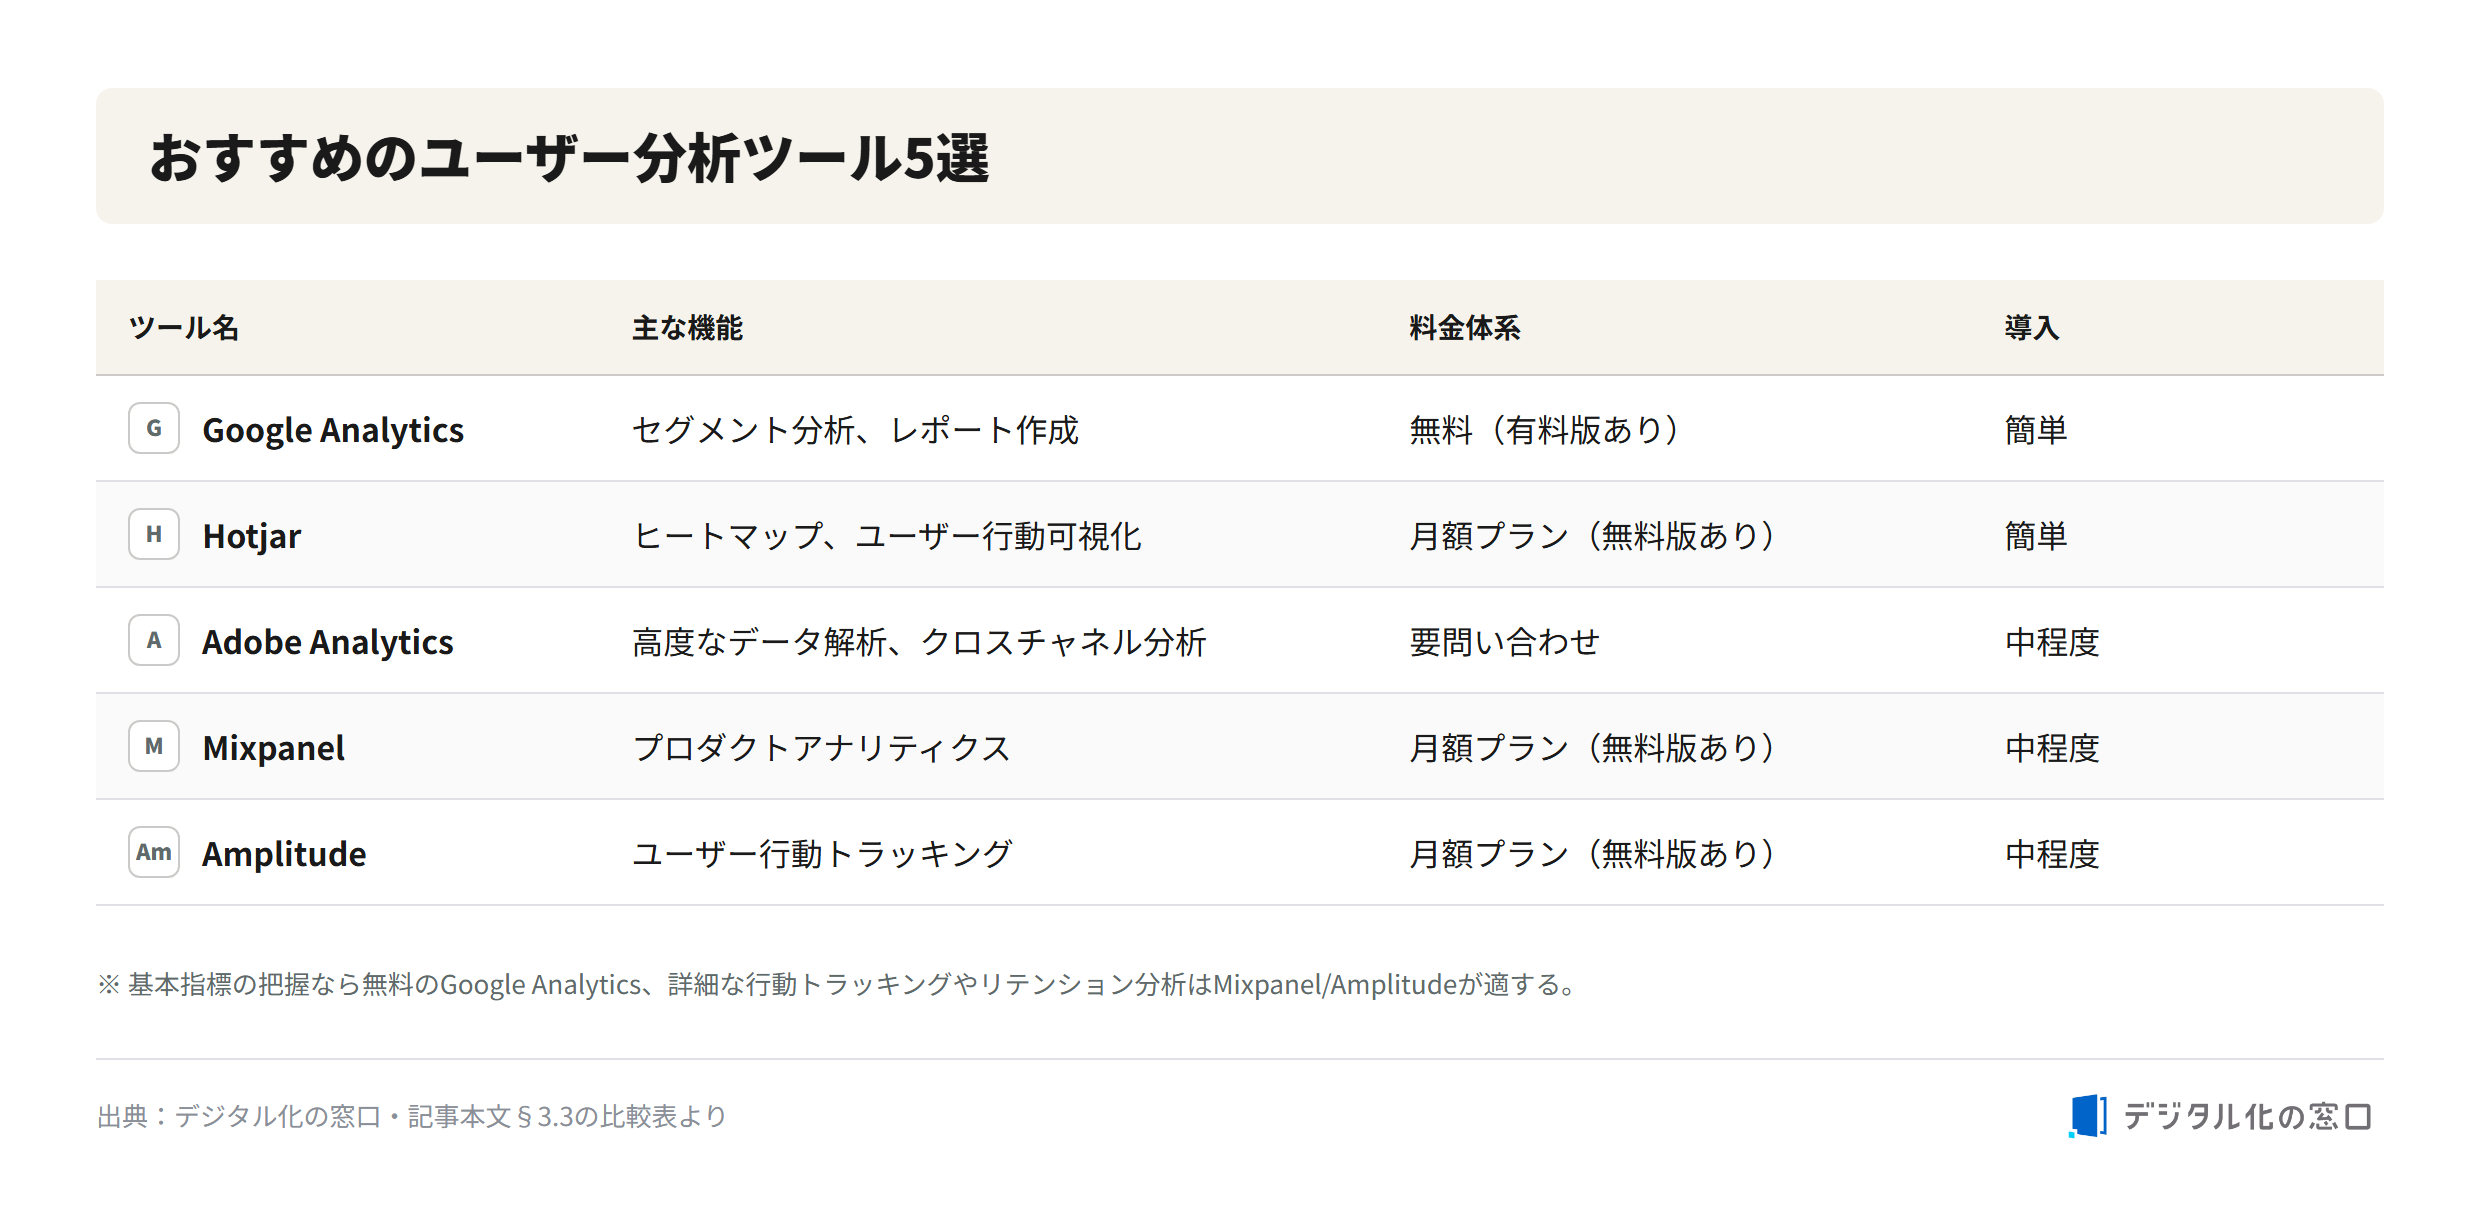Select the ツール名 column header
This screenshot has width=2480, height=1232.
click(184, 328)
